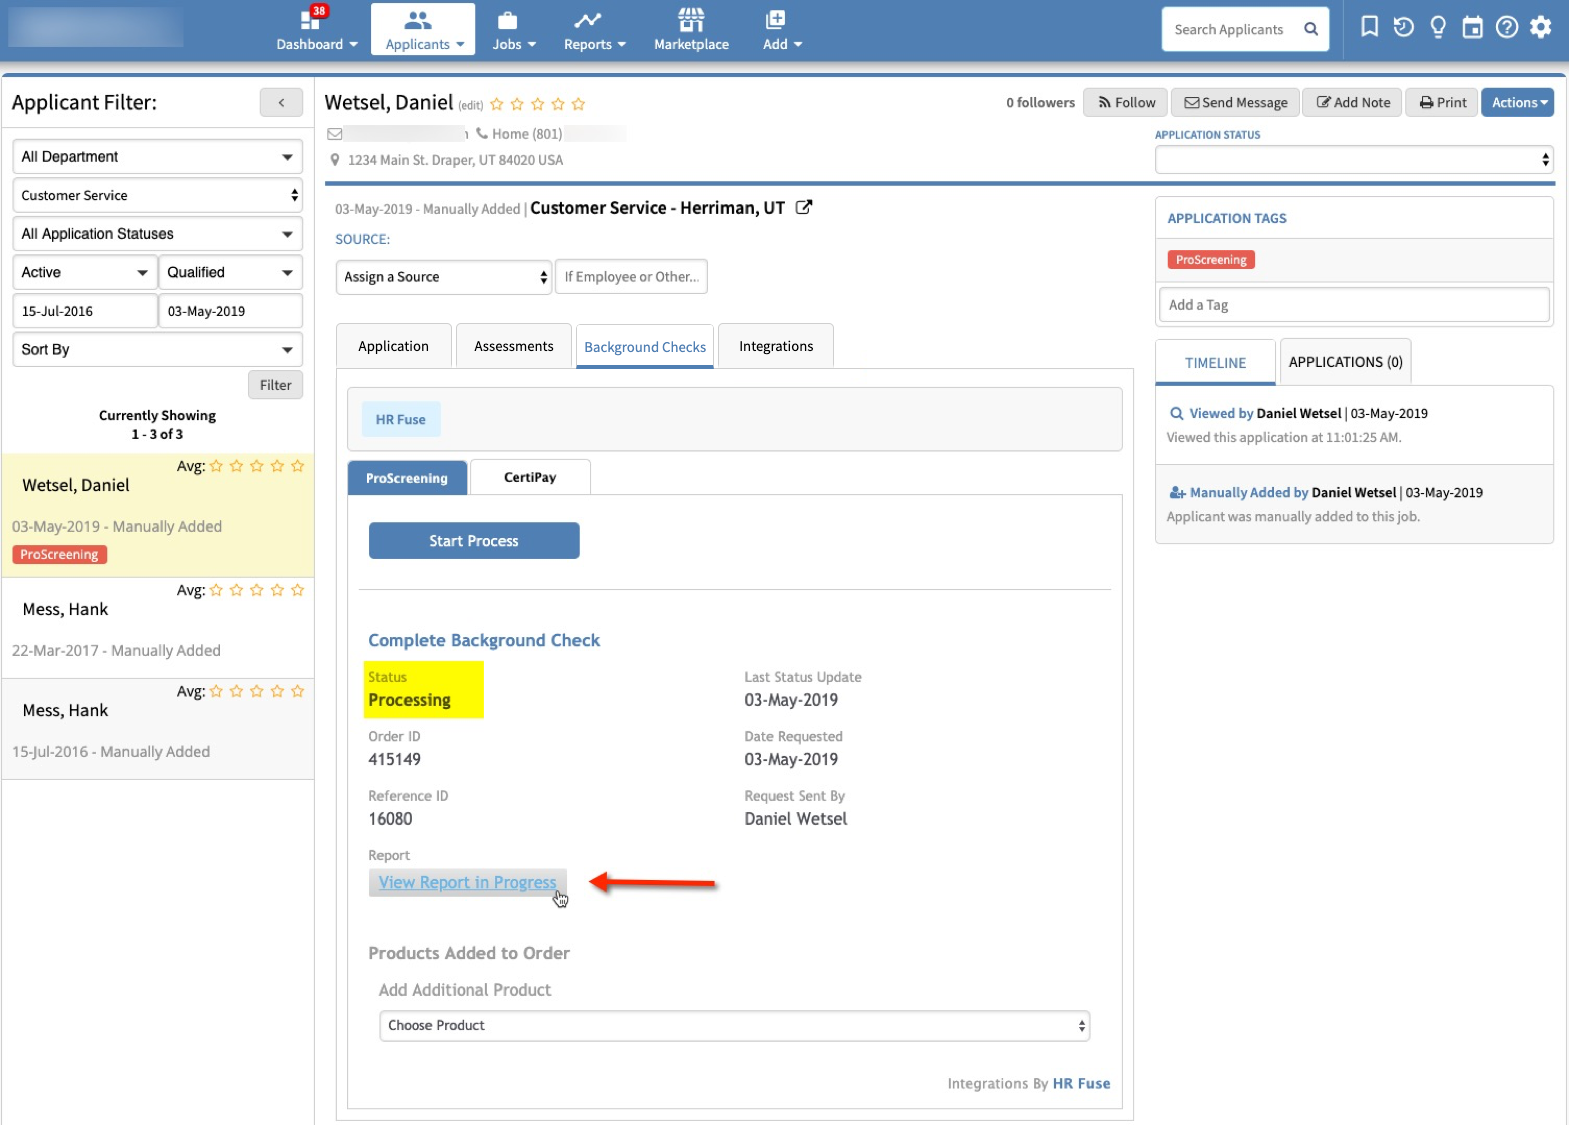Click the search magnifier icon
Image resolution: width=1569 pixels, height=1125 pixels.
click(x=1310, y=29)
